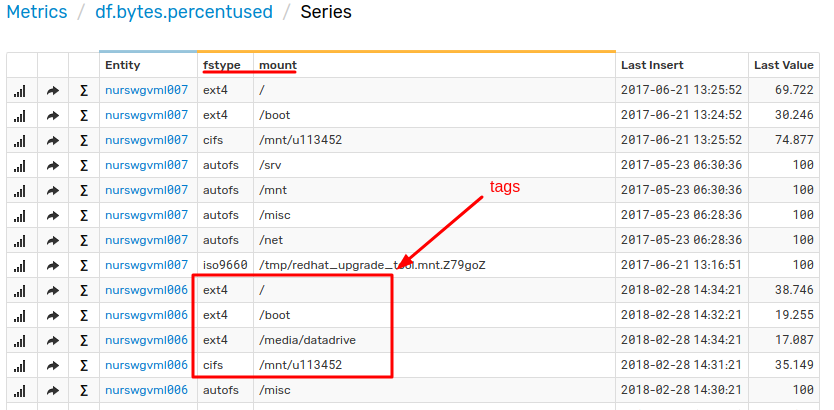Open chart icon for the /net row
834x410 pixels.
[x=20, y=240]
